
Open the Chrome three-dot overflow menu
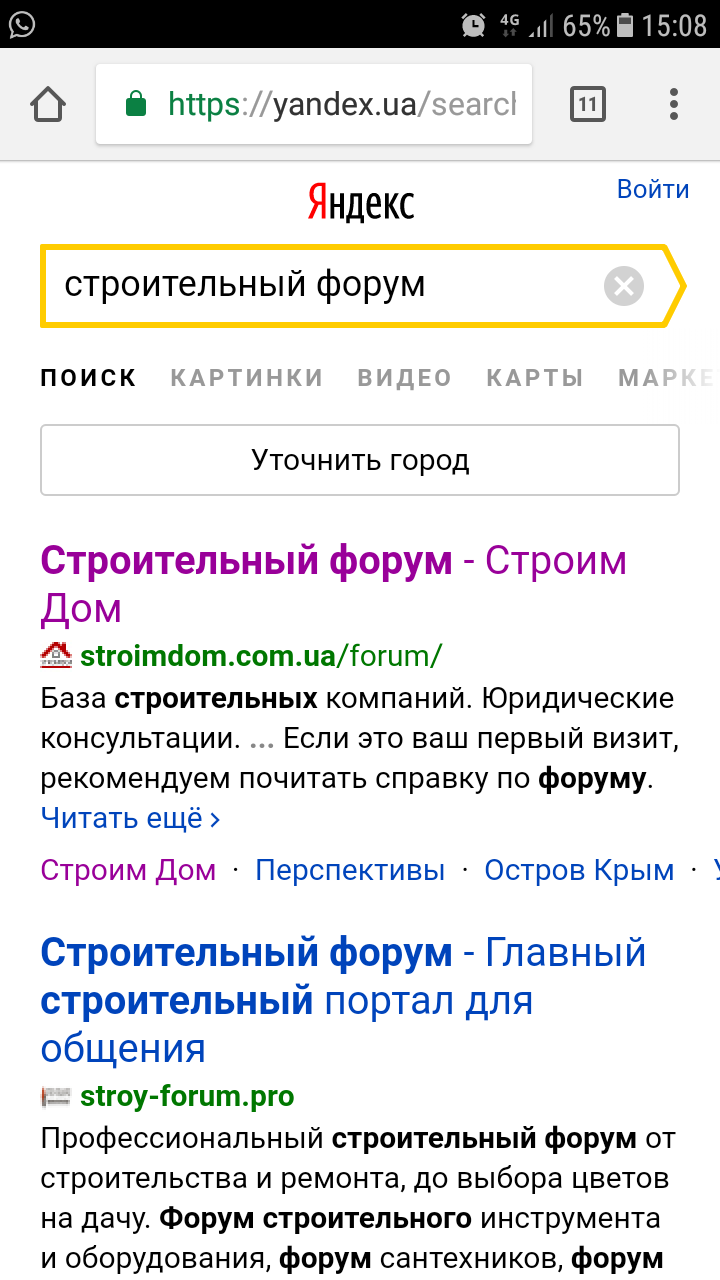click(x=674, y=104)
